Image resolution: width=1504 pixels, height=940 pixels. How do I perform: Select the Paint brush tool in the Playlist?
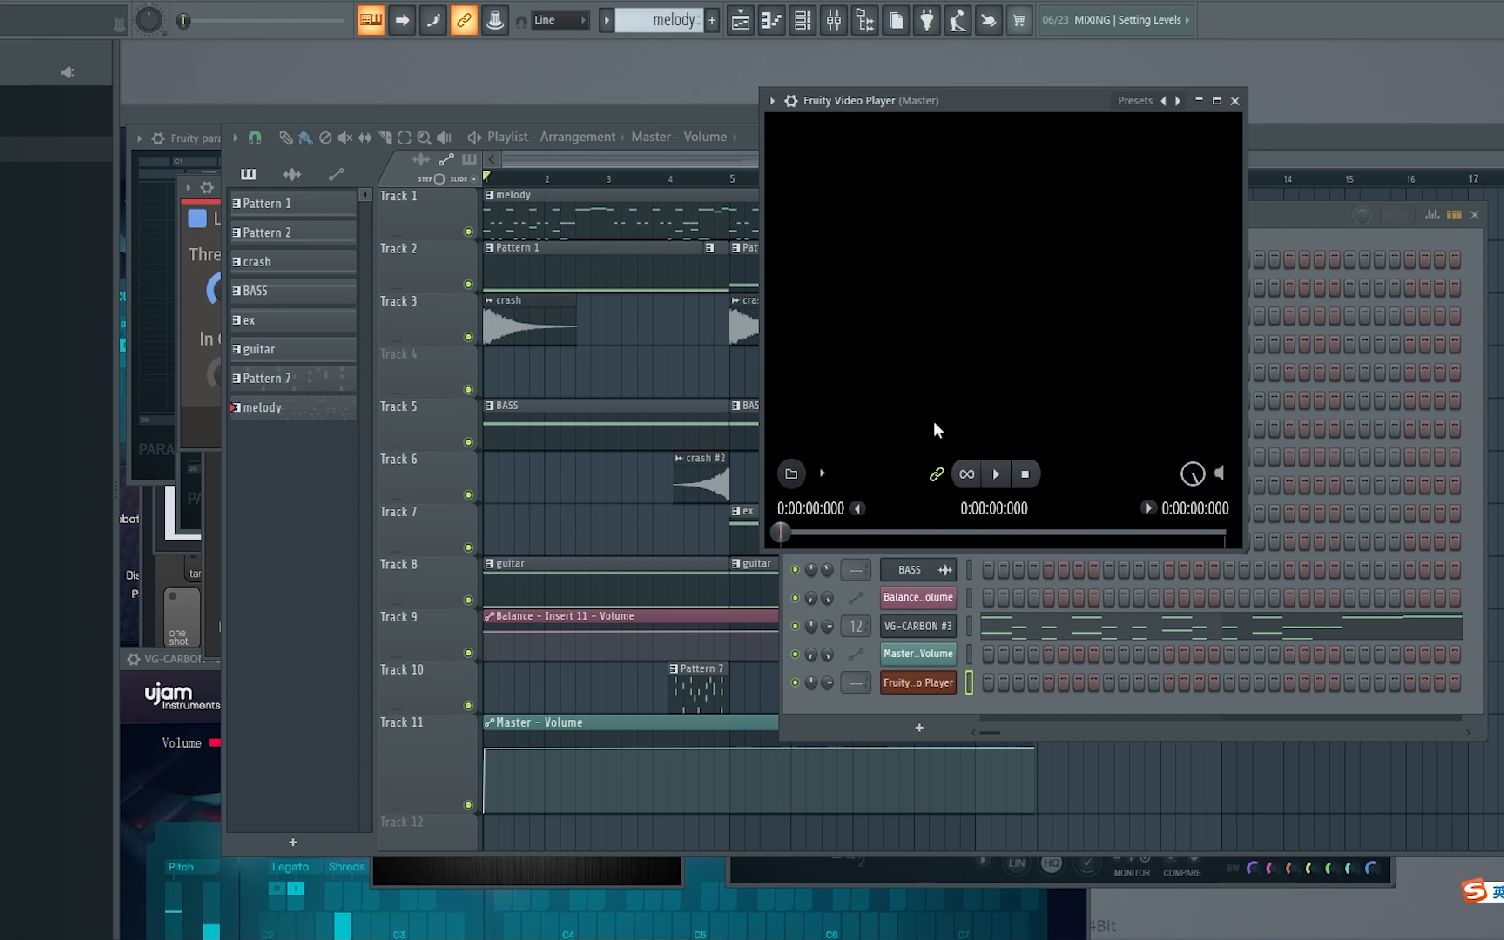click(305, 137)
